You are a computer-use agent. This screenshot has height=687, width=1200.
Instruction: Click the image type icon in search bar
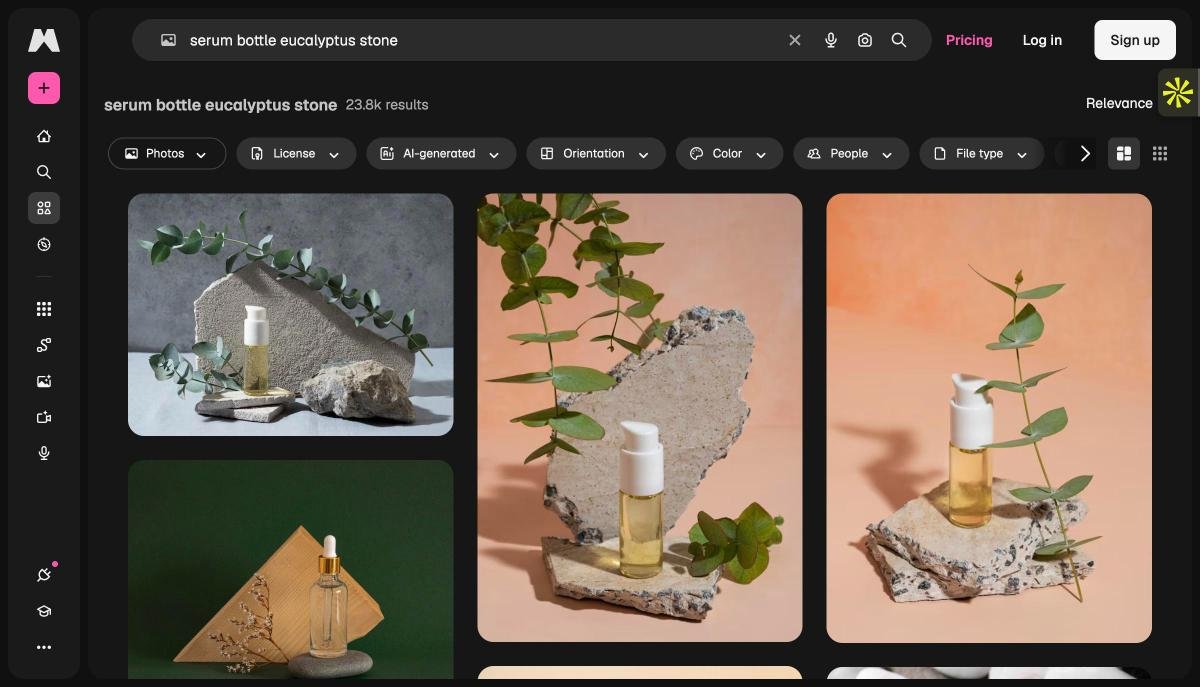169,40
